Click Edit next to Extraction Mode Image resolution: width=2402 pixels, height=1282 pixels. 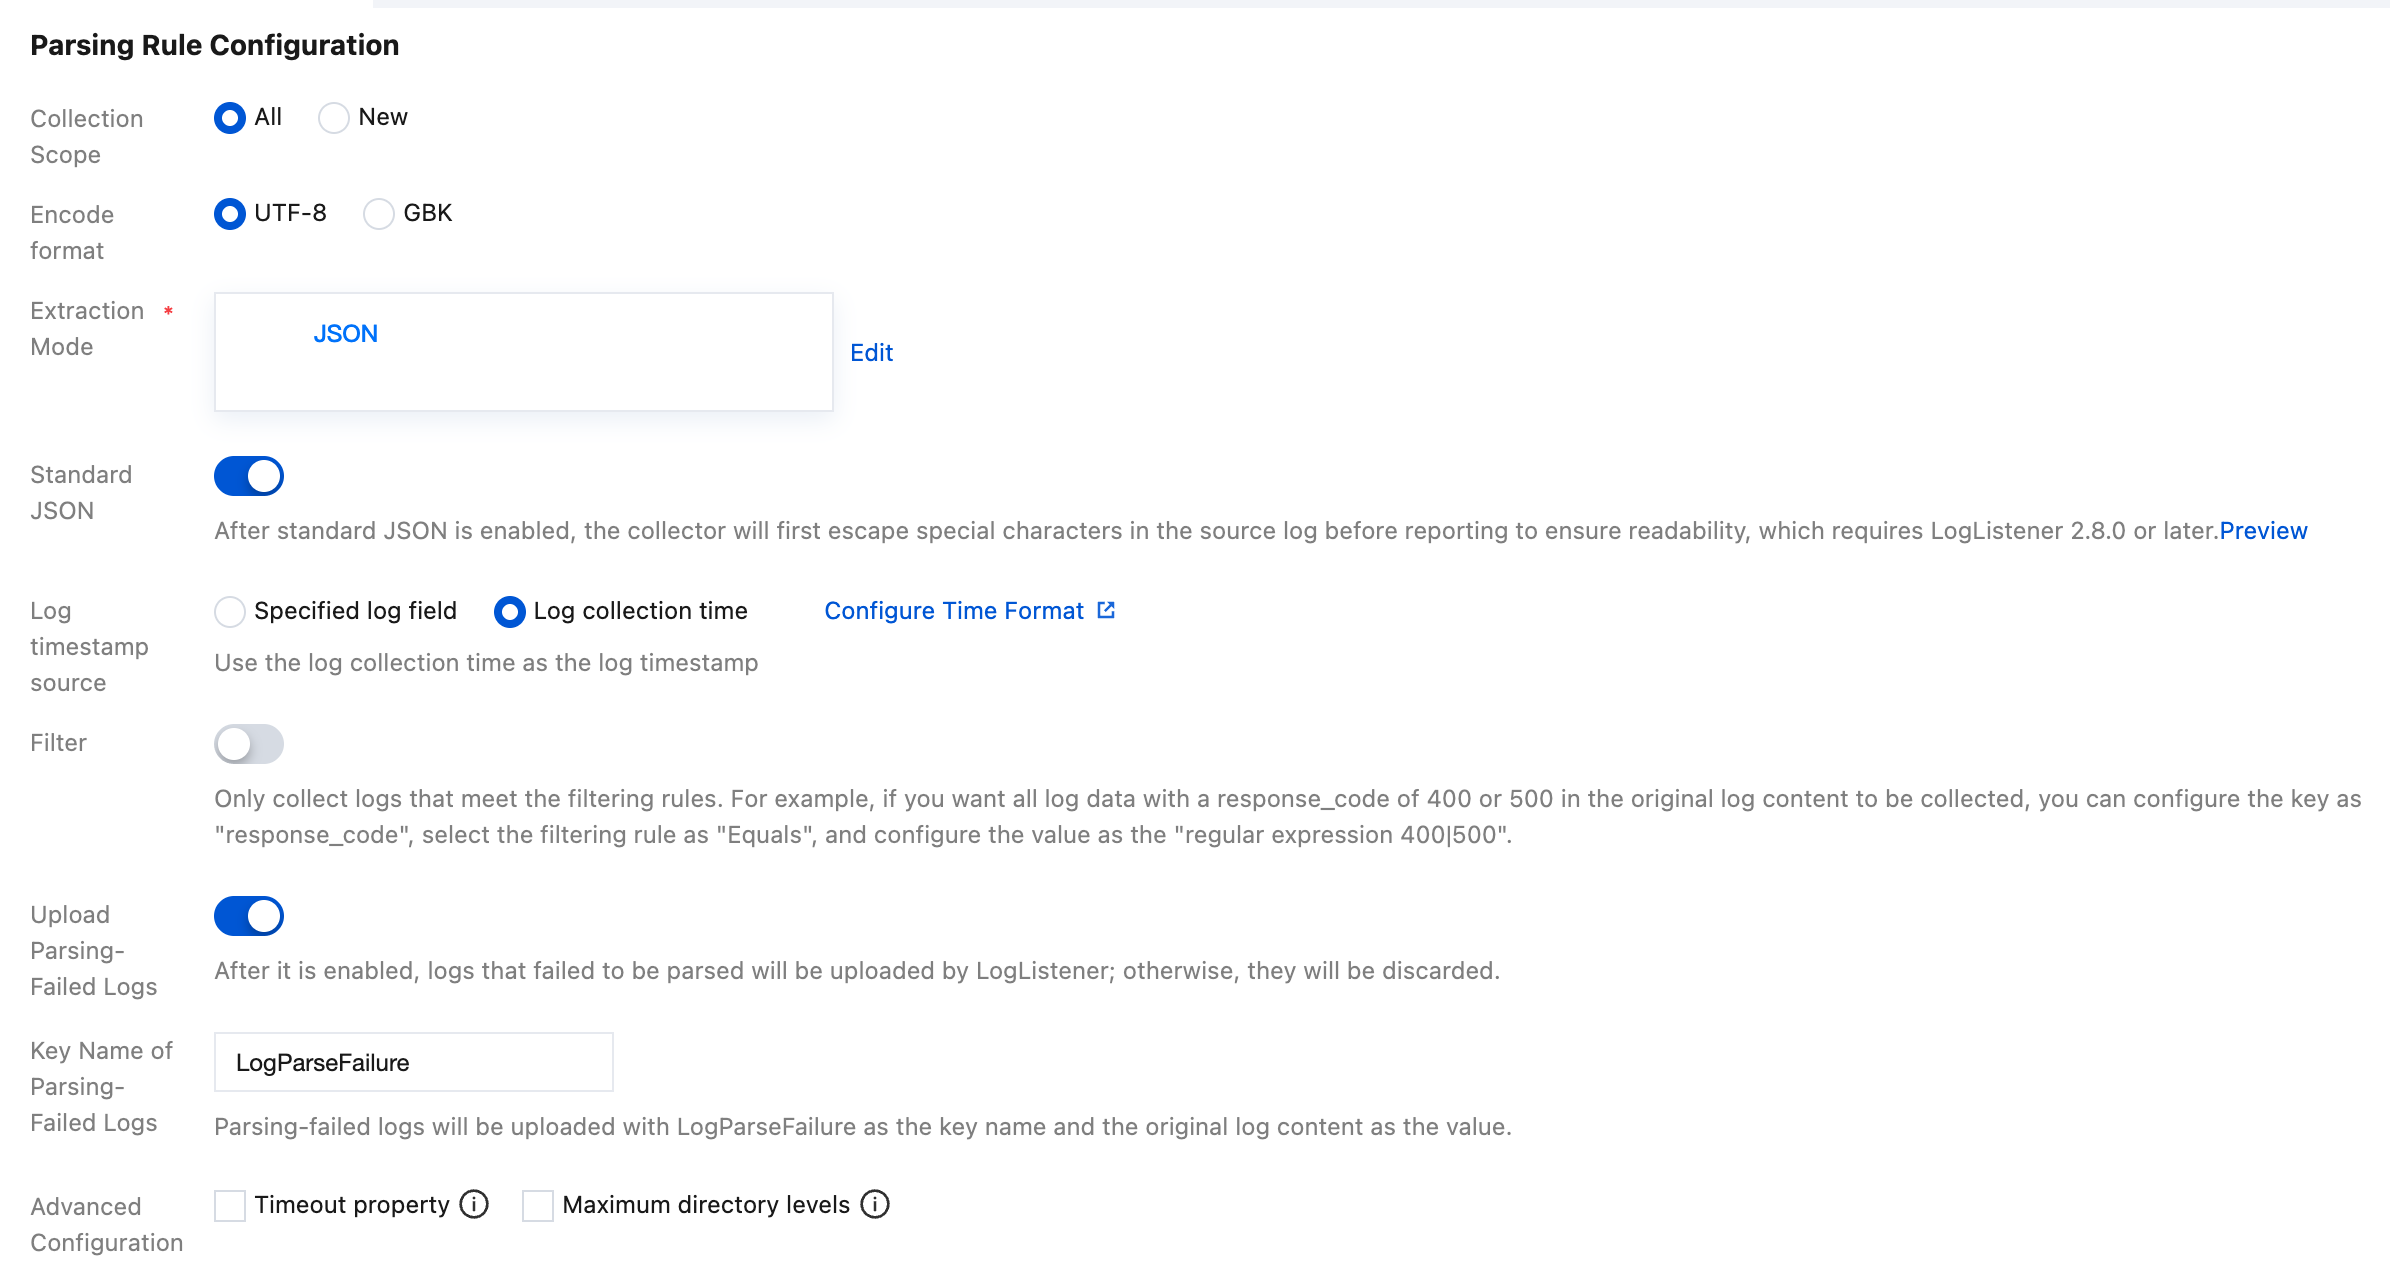(871, 353)
